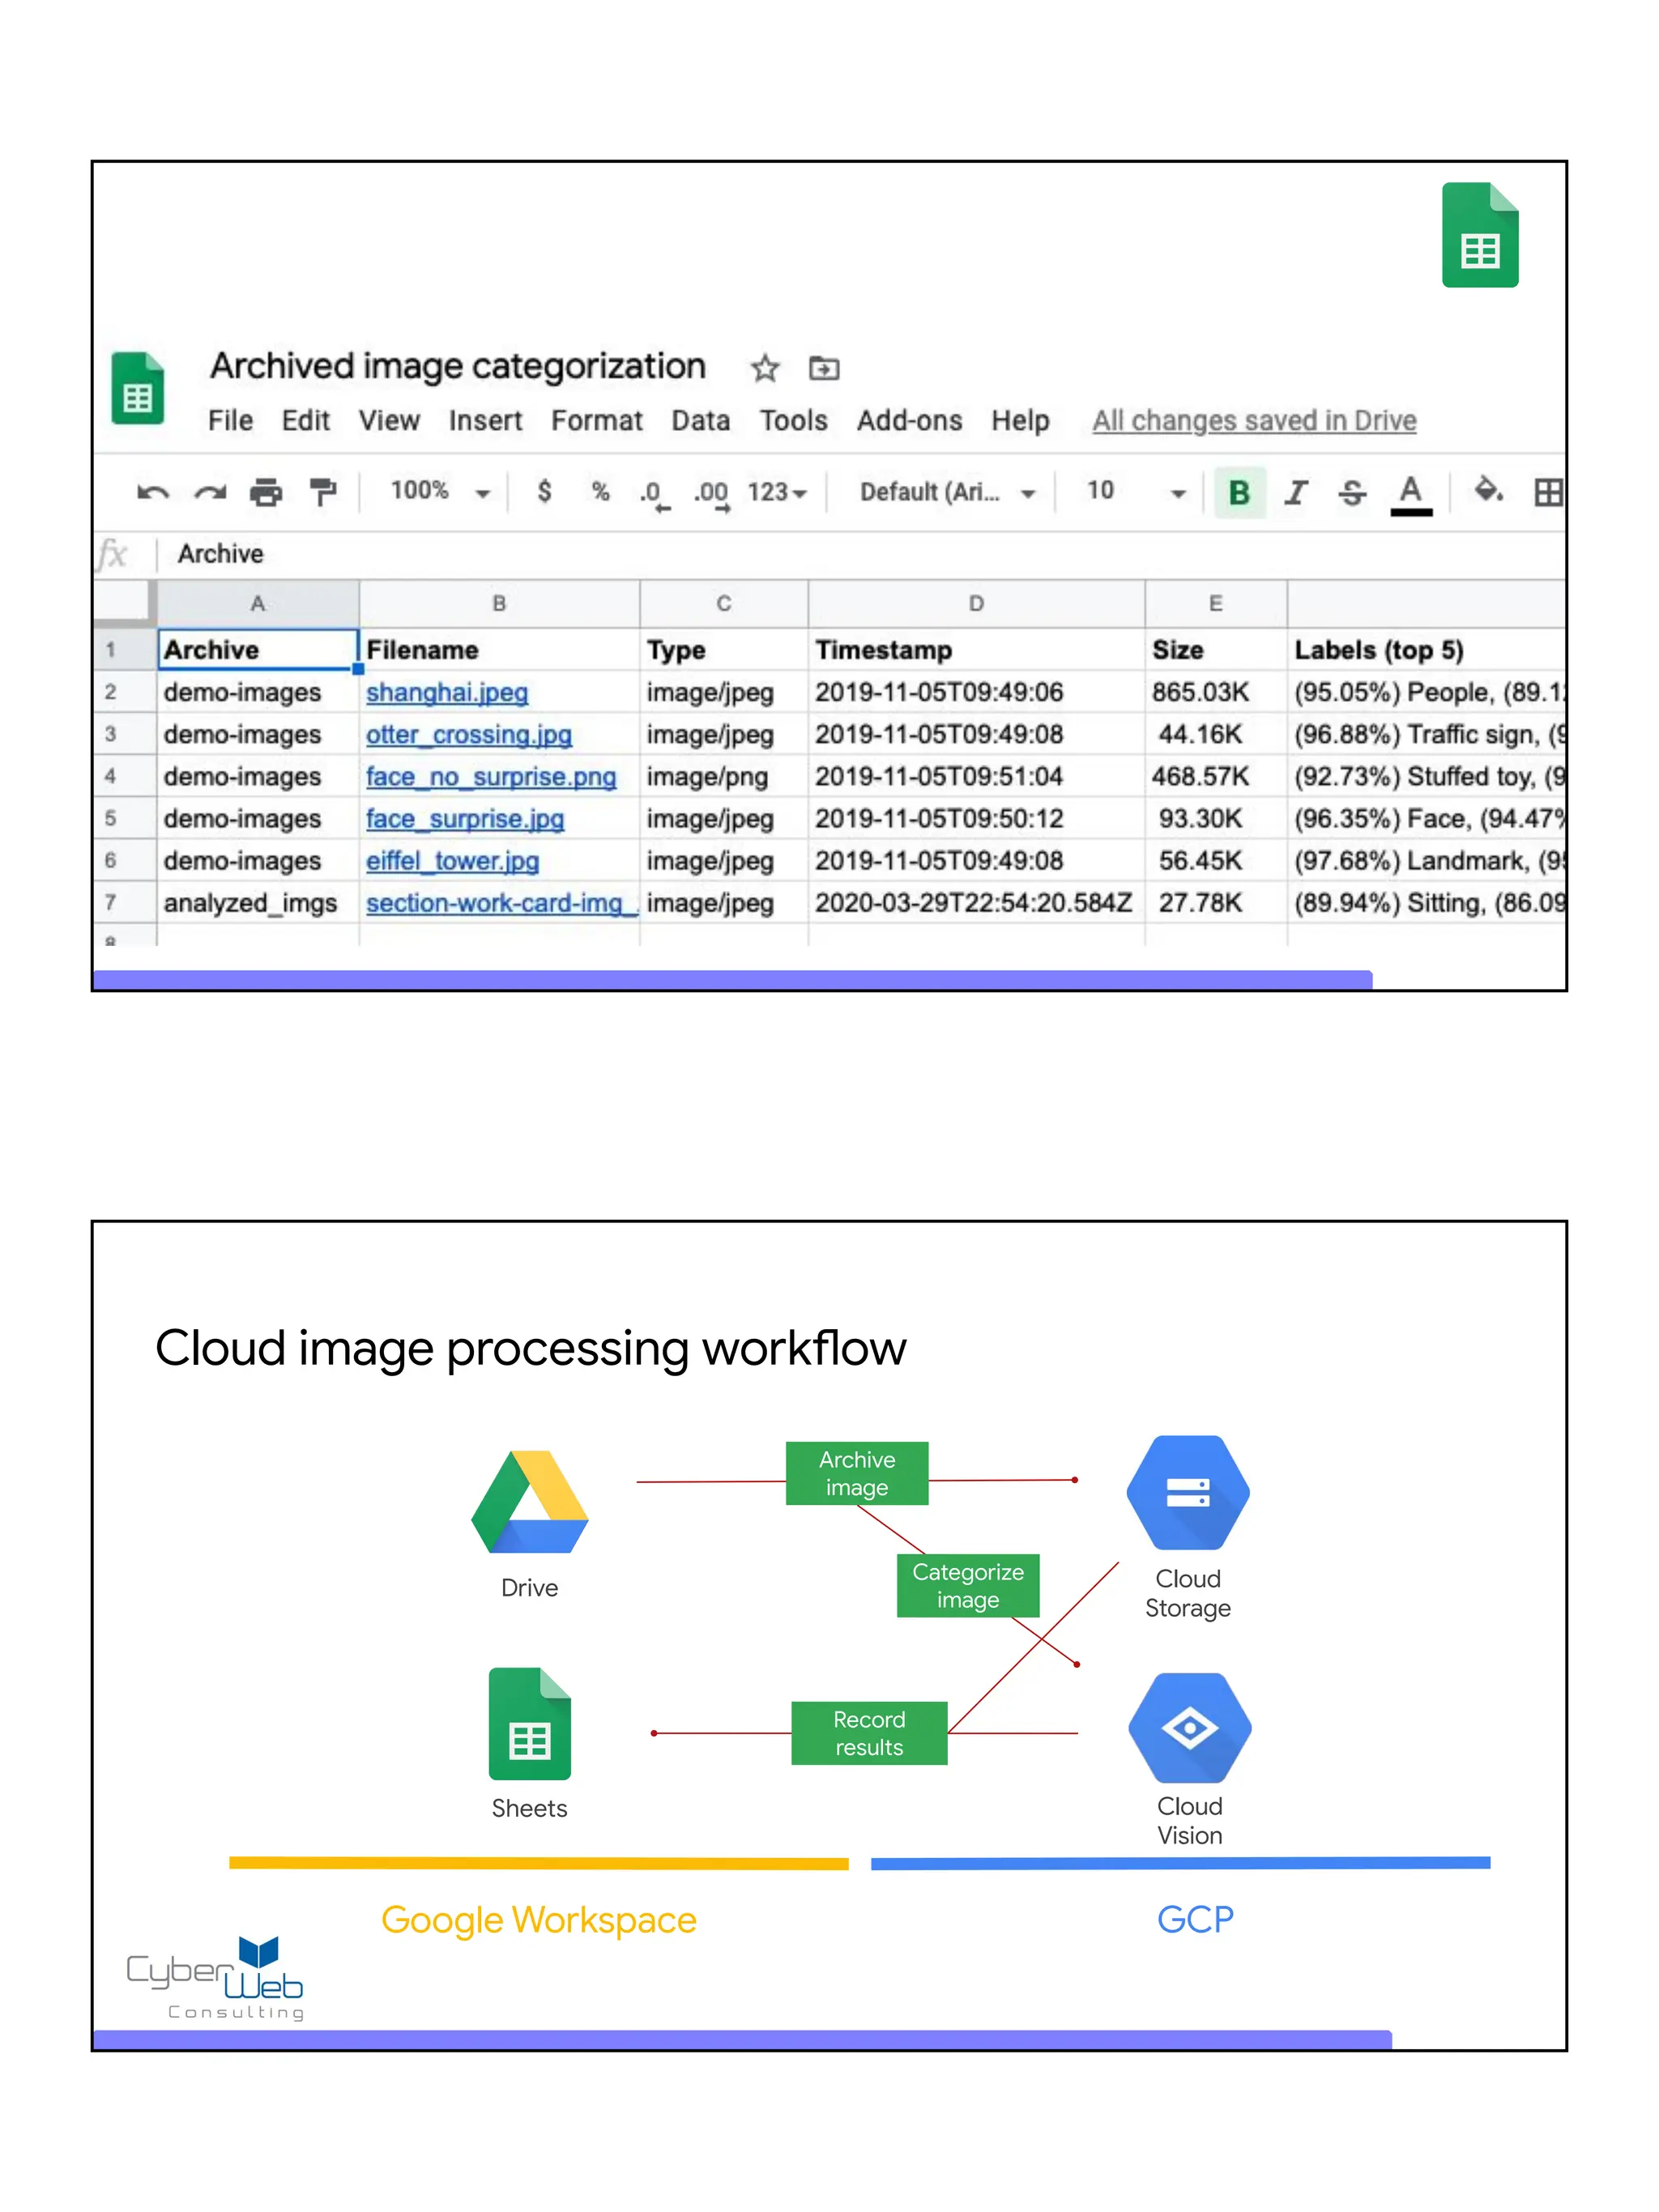Open the section-work-card-img link

point(501,903)
